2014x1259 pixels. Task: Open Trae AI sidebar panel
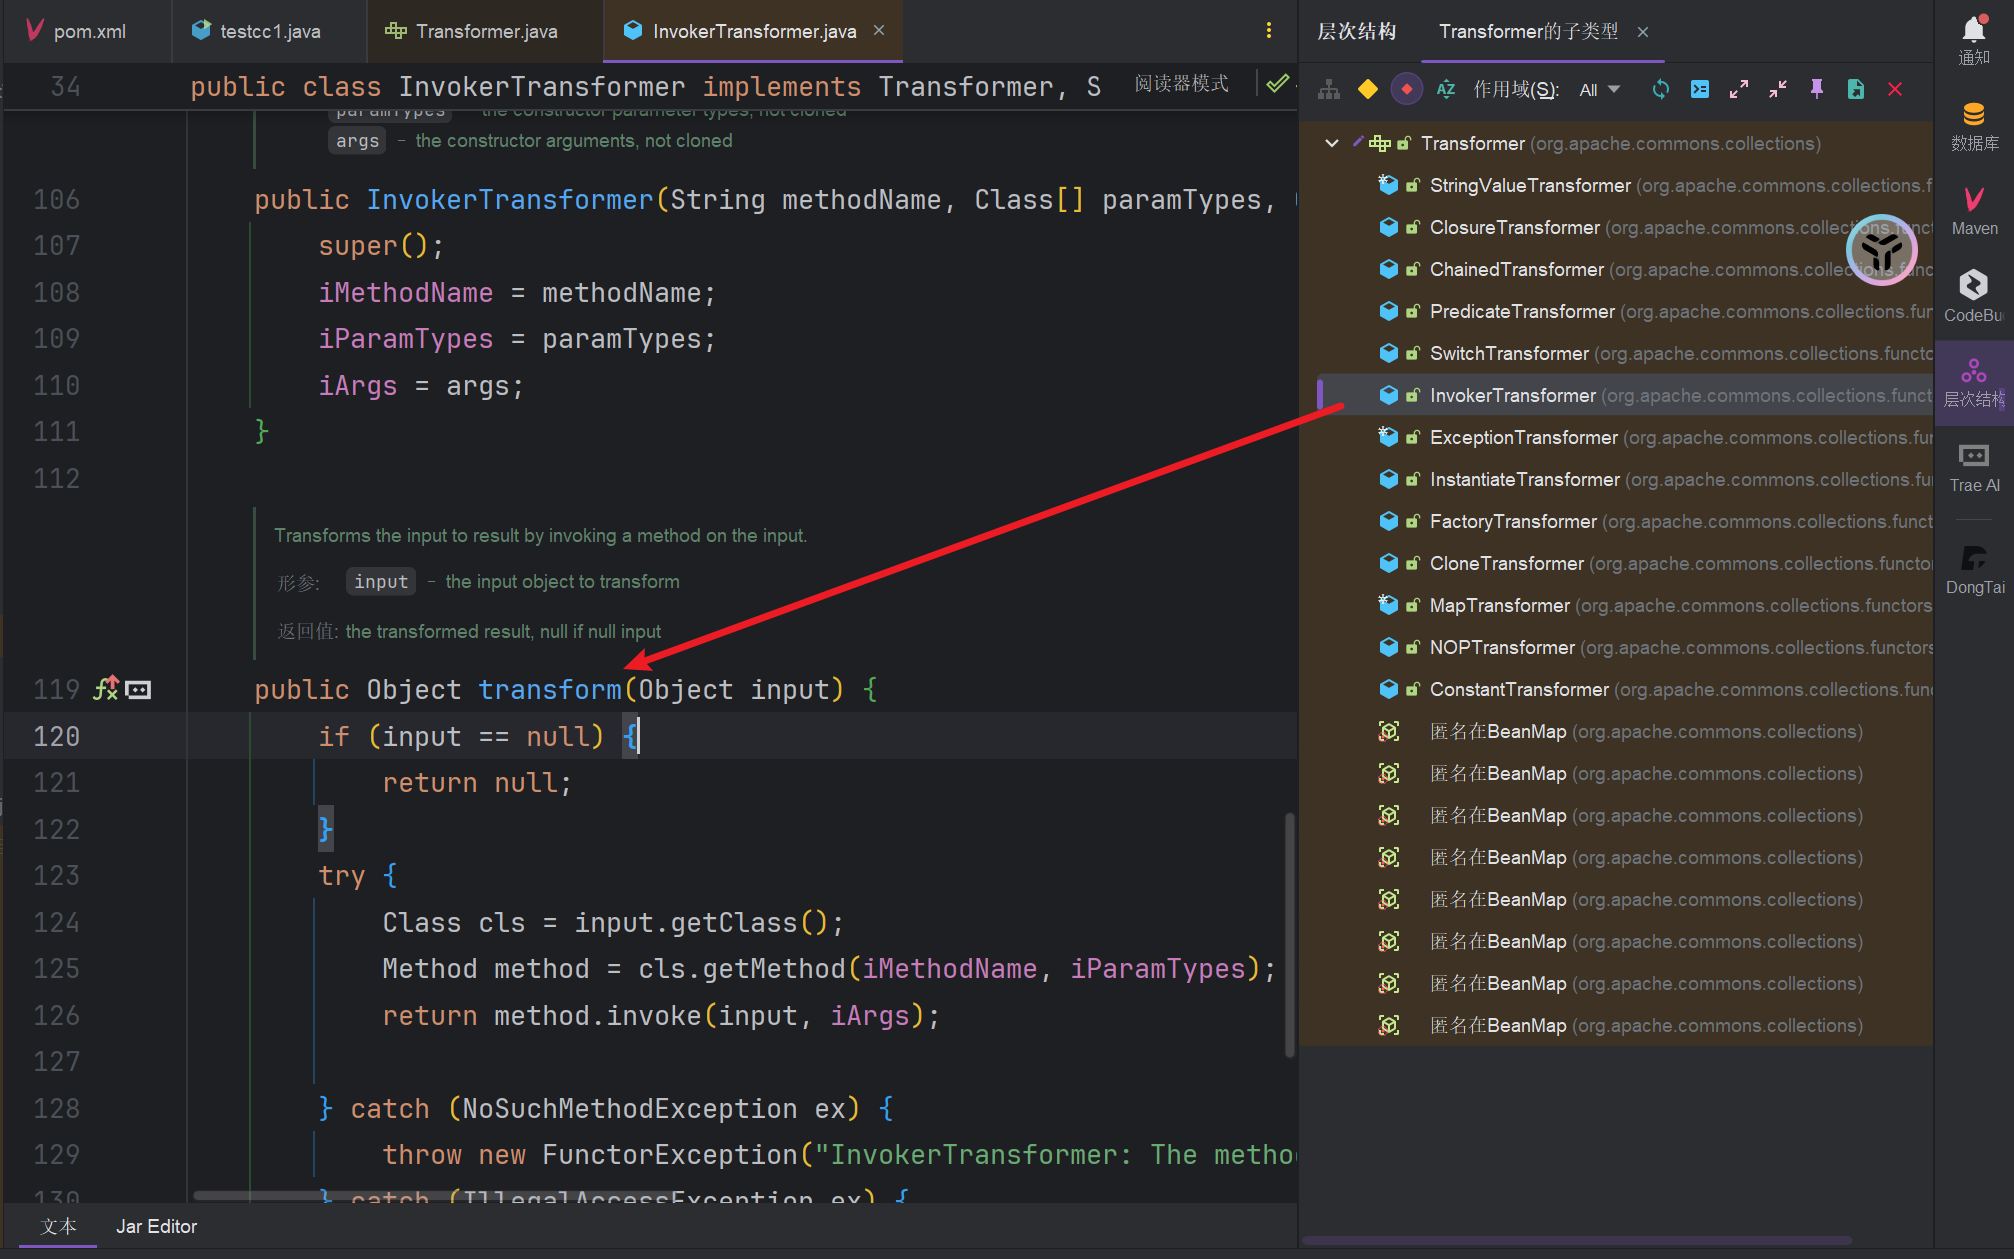(x=1974, y=467)
